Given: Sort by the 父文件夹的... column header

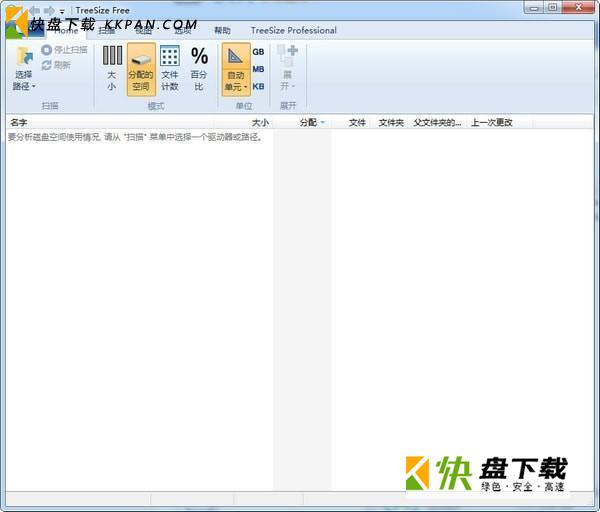Looking at the screenshot, I should [x=437, y=122].
